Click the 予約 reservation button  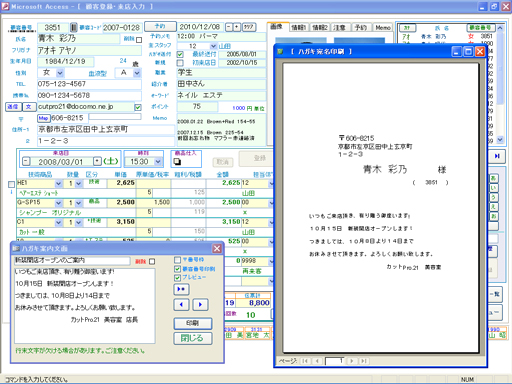pos(160,26)
